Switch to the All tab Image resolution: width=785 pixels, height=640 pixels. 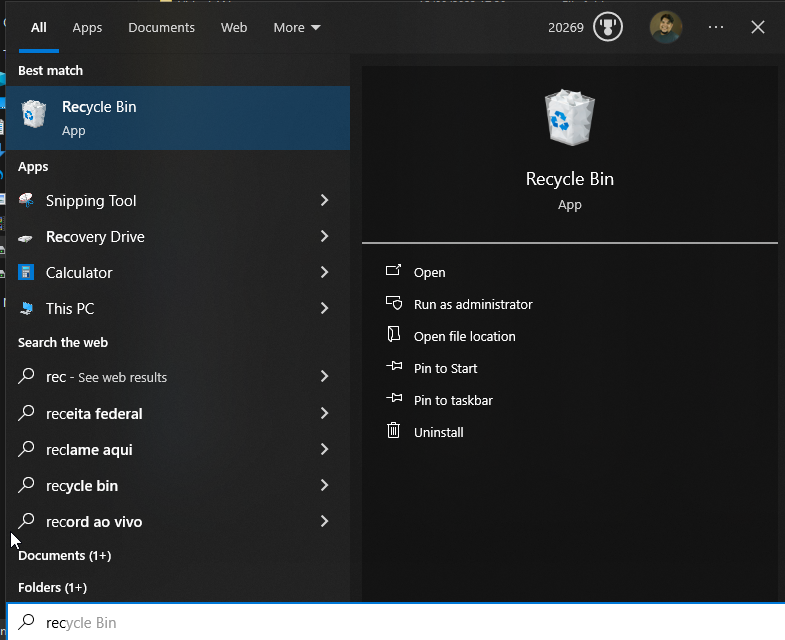pyautogui.click(x=39, y=28)
